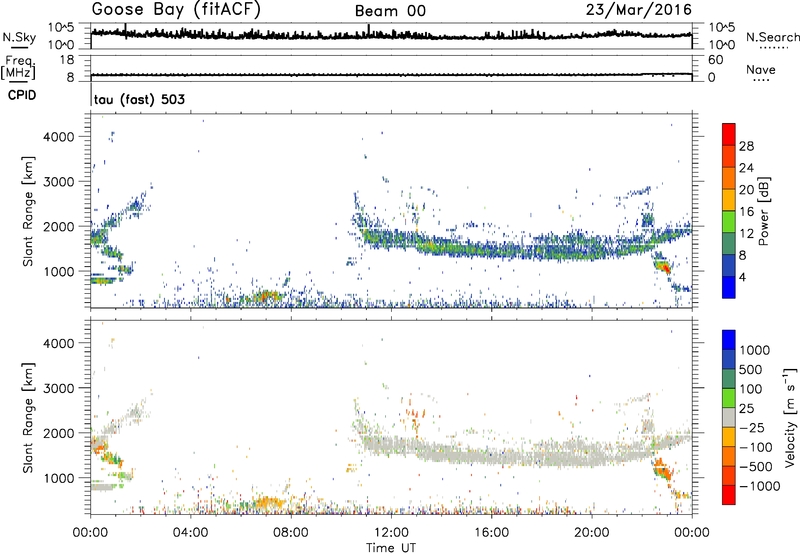Select the '12:00' time axis label

[x=391, y=533]
